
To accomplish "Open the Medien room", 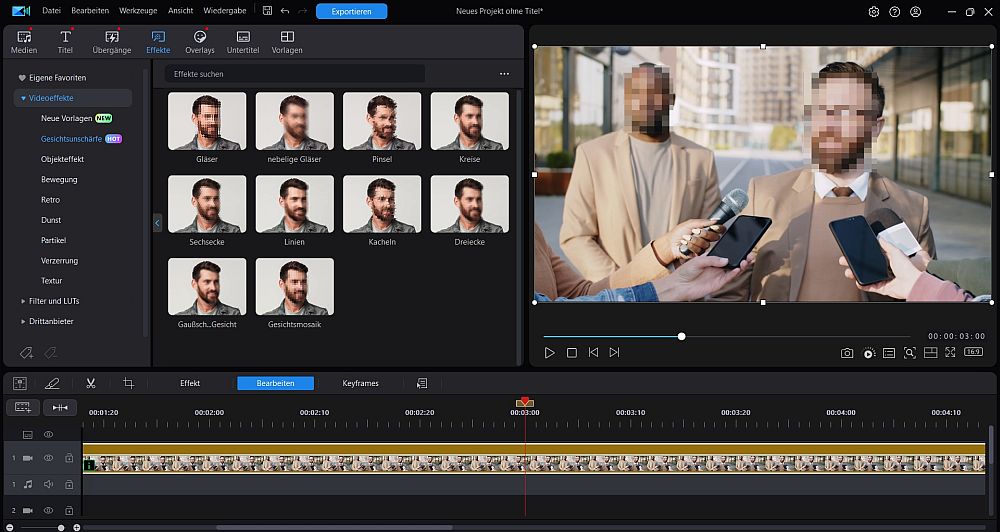I will tap(24, 42).
